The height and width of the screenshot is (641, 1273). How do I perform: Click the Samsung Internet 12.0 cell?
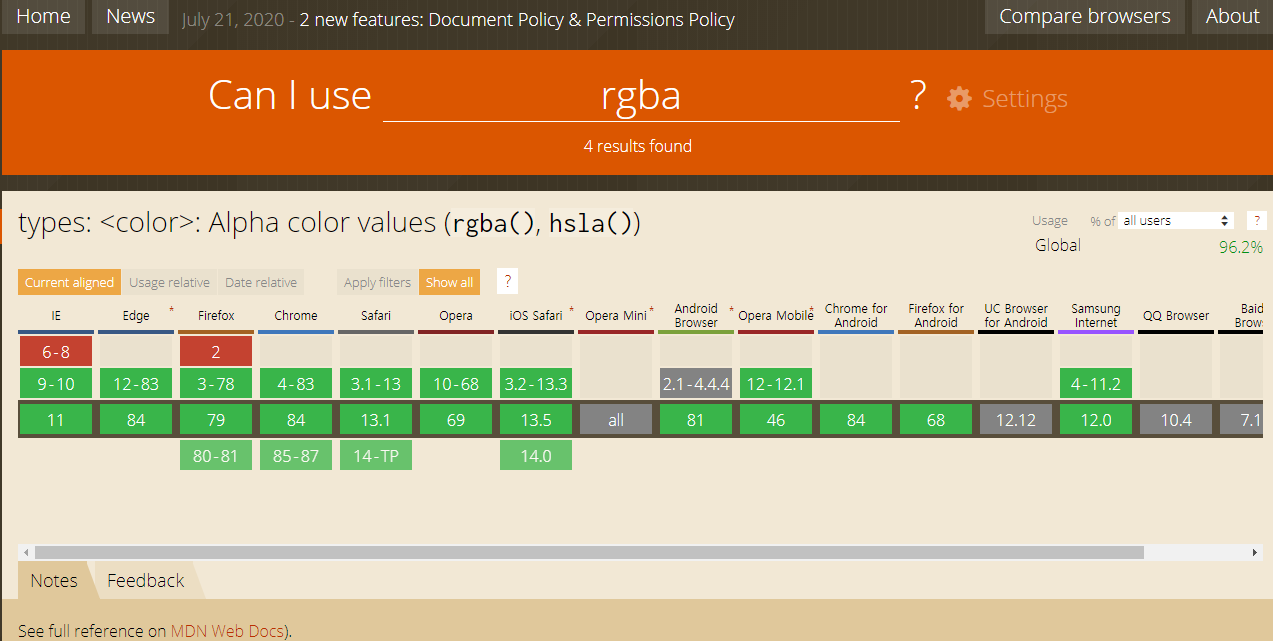pyautogui.click(x=1096, y=420)
